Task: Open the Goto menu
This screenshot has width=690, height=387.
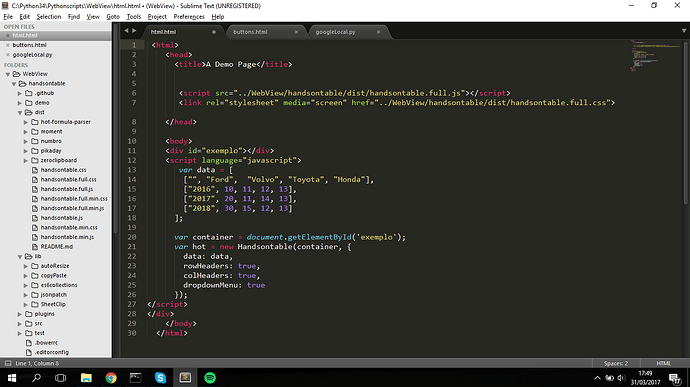Action: point(113,17)
